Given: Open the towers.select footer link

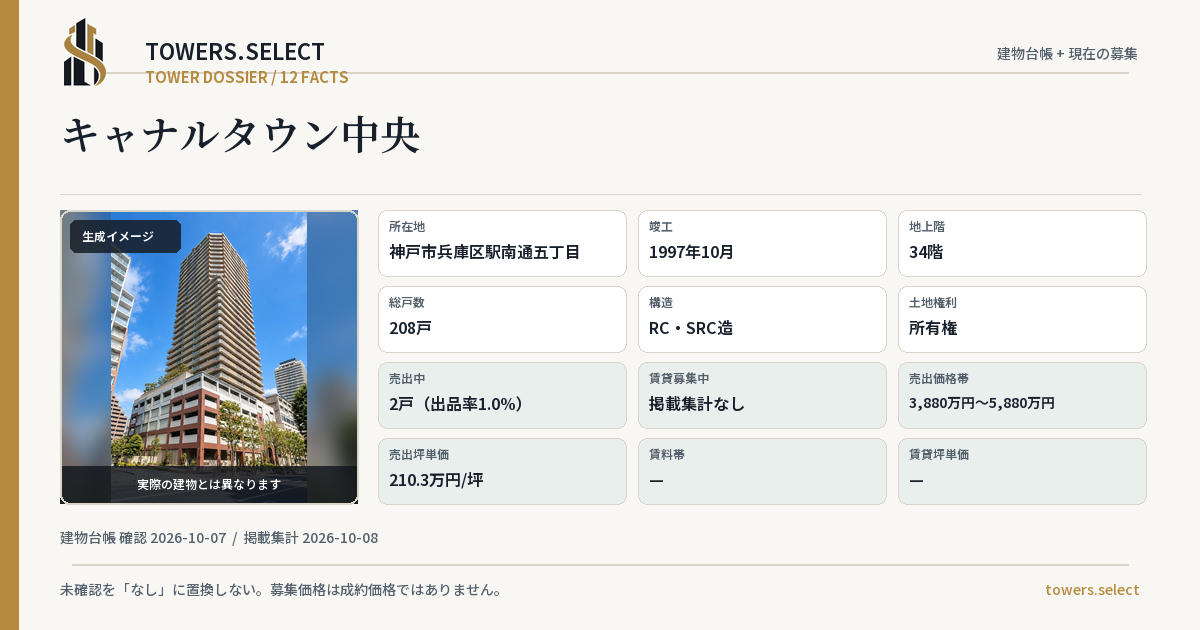Looking at the screenshot, I should click(1092, 590).
